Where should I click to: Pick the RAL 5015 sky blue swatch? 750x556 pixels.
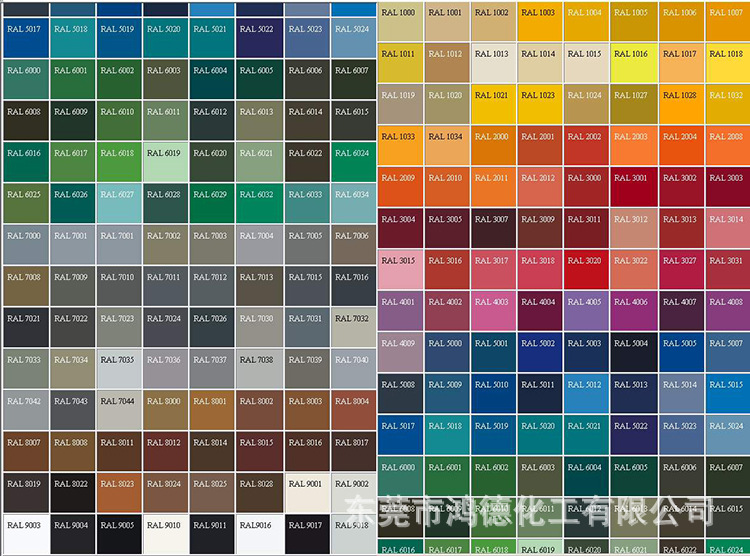coord(728,394)
